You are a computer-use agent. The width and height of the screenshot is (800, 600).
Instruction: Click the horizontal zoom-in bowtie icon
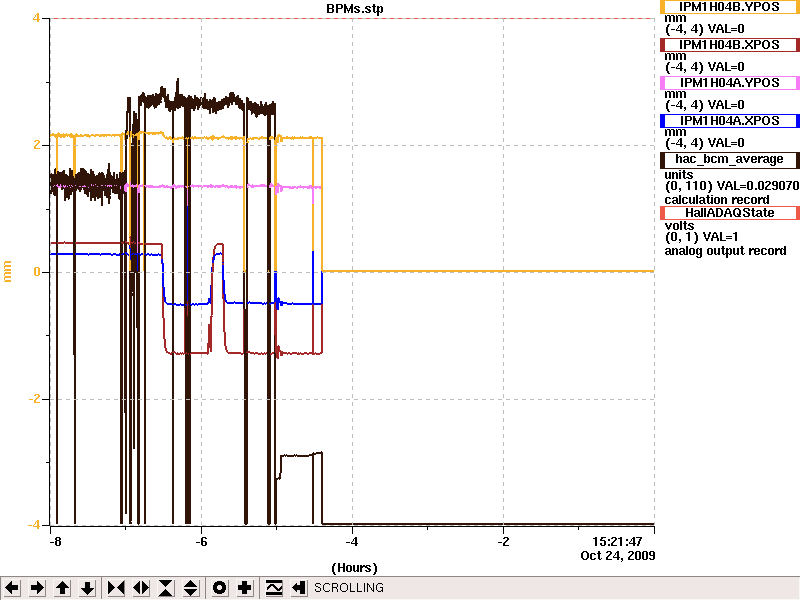tap(116, 588)
